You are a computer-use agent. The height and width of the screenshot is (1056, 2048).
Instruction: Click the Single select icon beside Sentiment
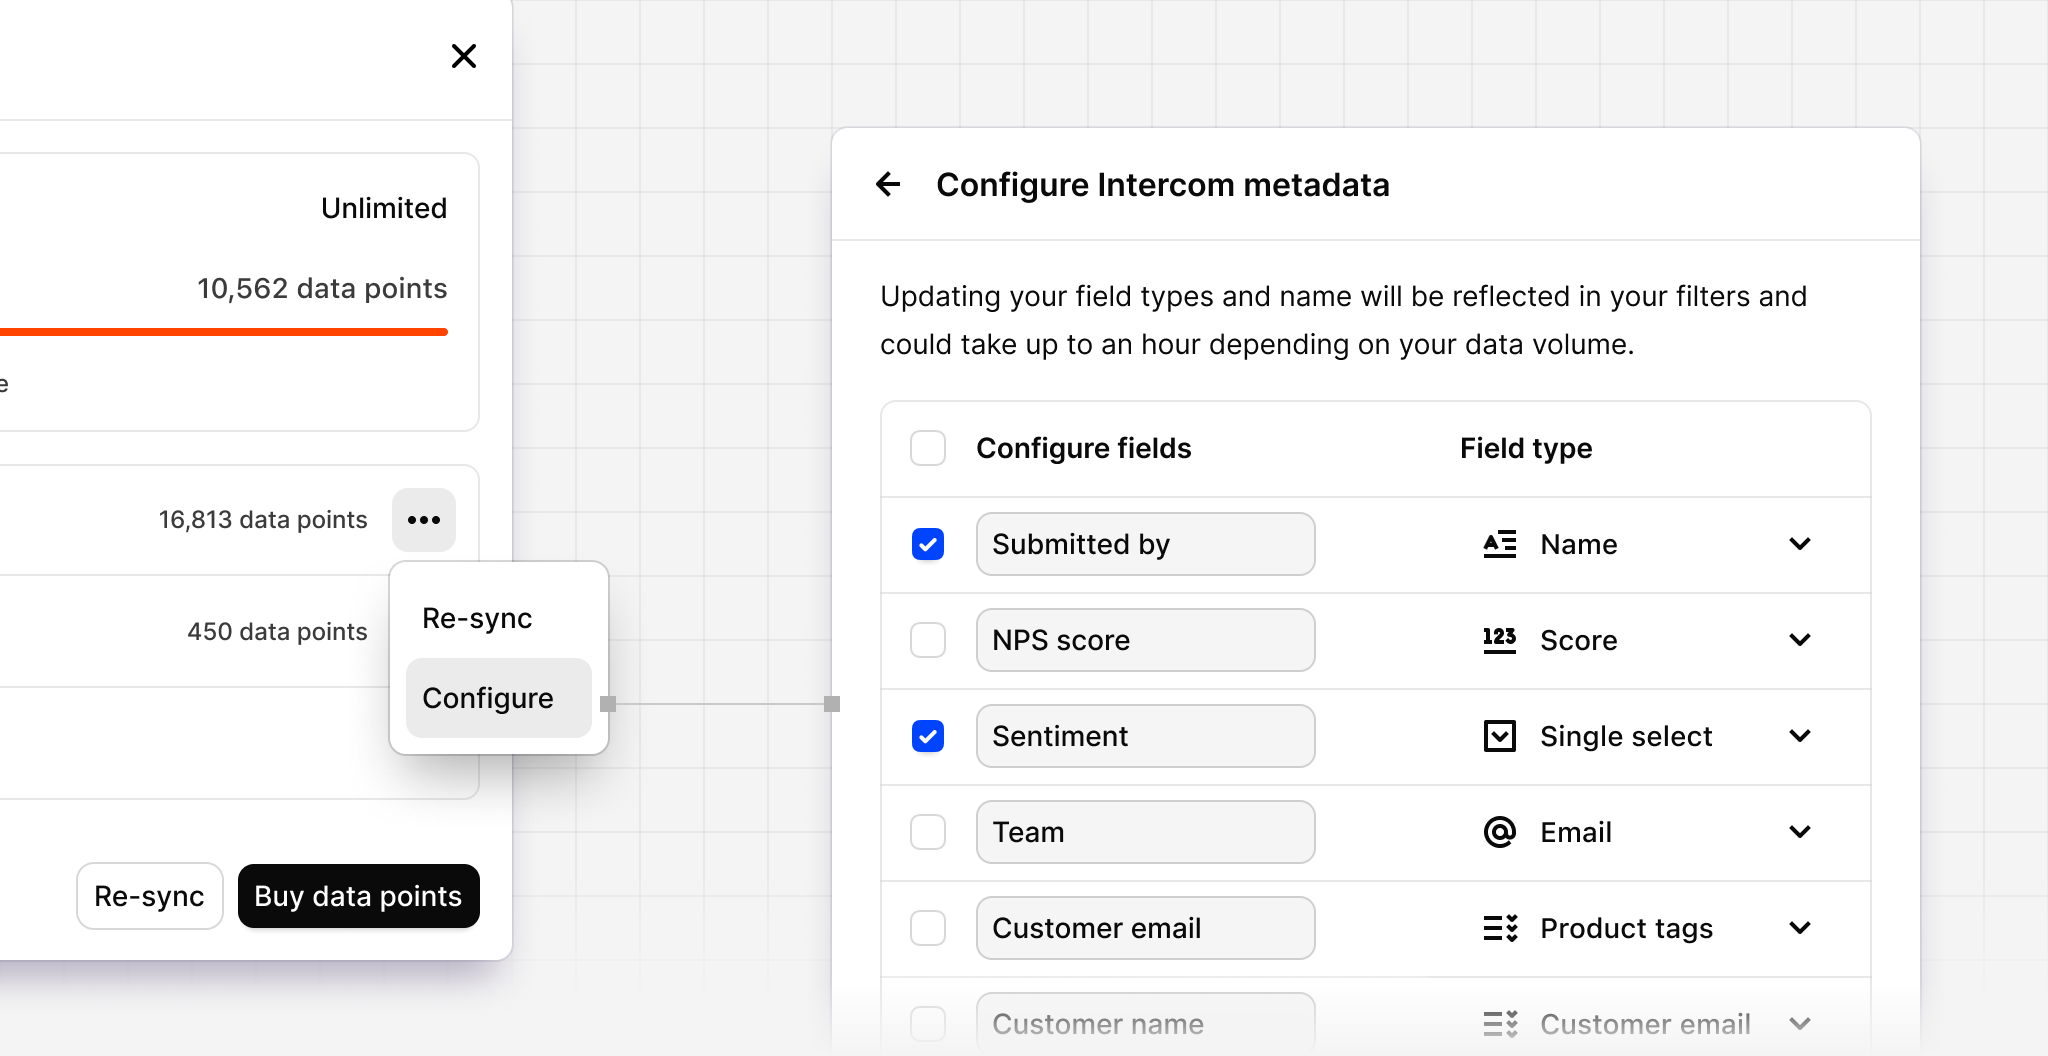(x=1499, y=736)
